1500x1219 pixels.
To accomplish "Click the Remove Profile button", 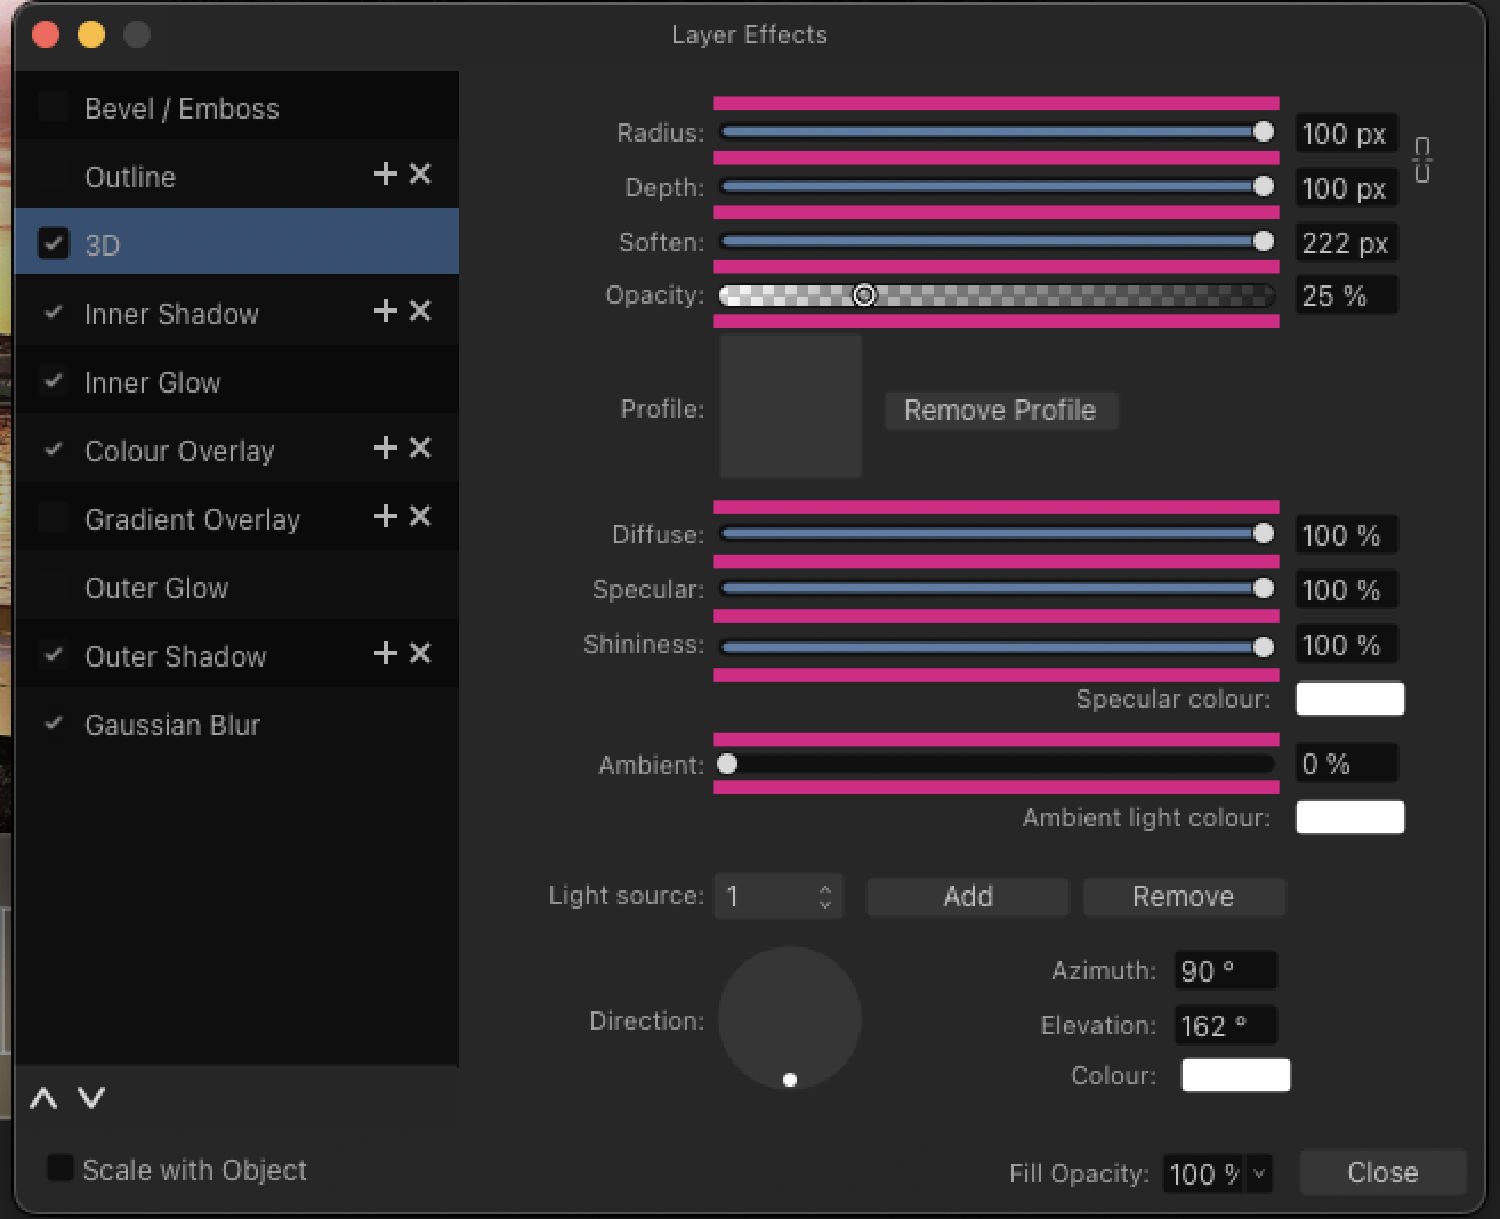I will [1000, 410].
